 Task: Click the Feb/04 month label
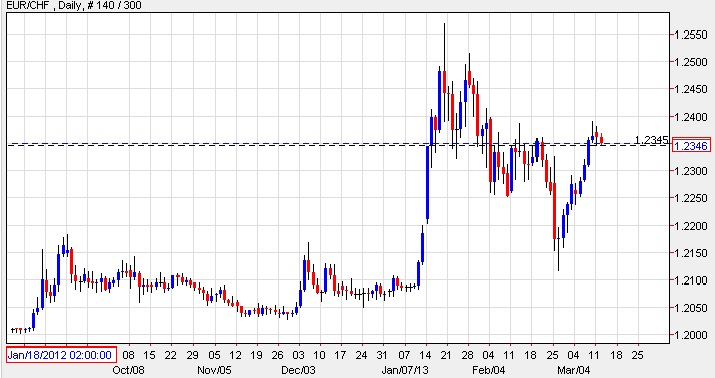point(489,370)
